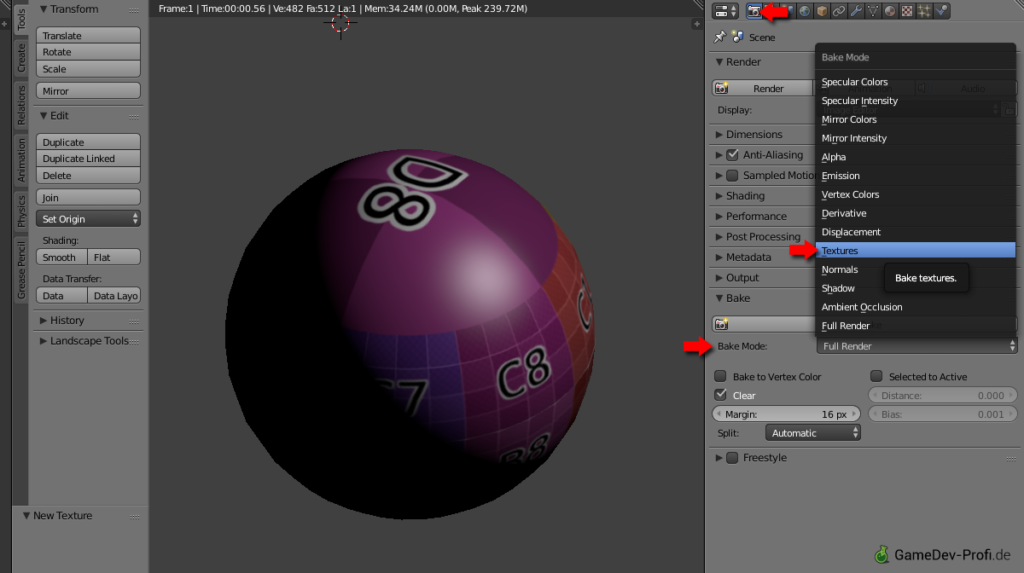Screen dimensions: 1024x573
Task: Click the Bake button camera icon
Action: pos(721,324)
